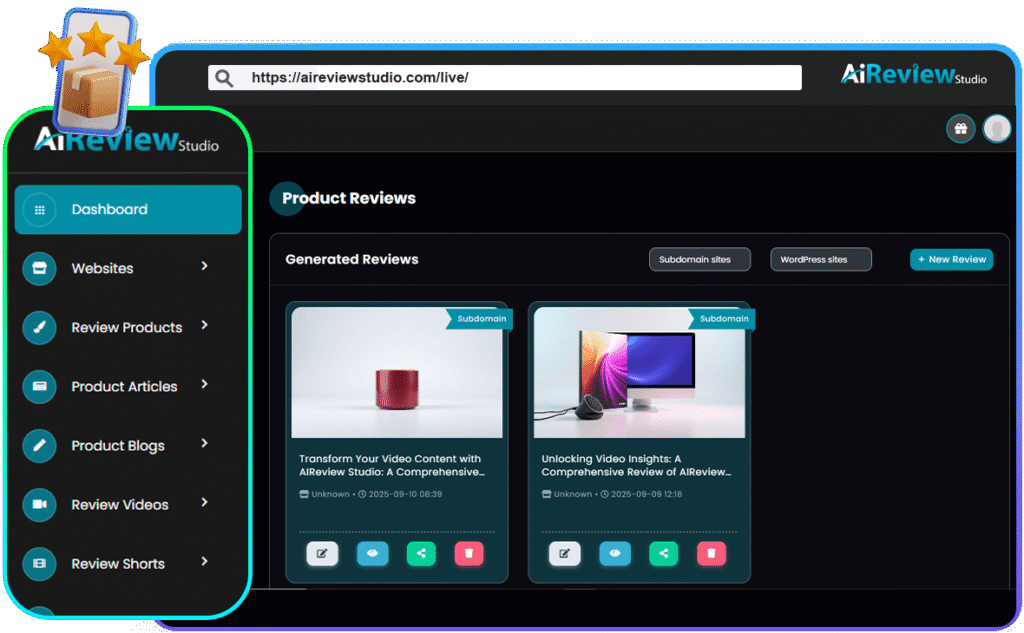The height and width of the screenshot is (633, 1024).
Task: Open the user profile avatar
Action: tap(996, 129)
